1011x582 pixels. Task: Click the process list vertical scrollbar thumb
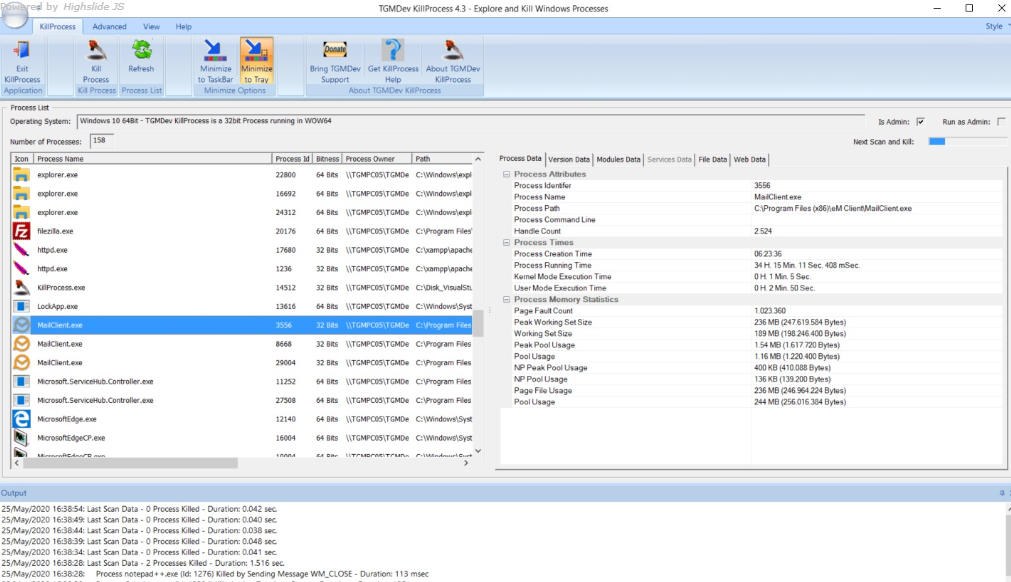click(x=478, y=324)
